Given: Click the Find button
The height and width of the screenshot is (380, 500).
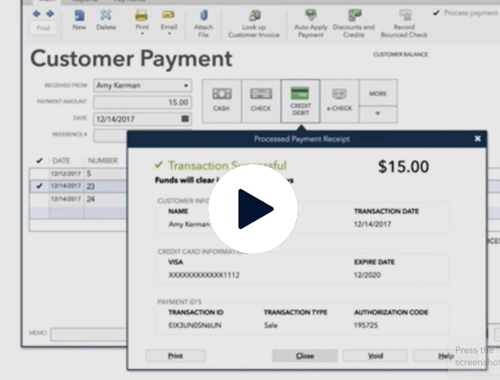Looking at the screenshot, I should (x=43, y=28).
